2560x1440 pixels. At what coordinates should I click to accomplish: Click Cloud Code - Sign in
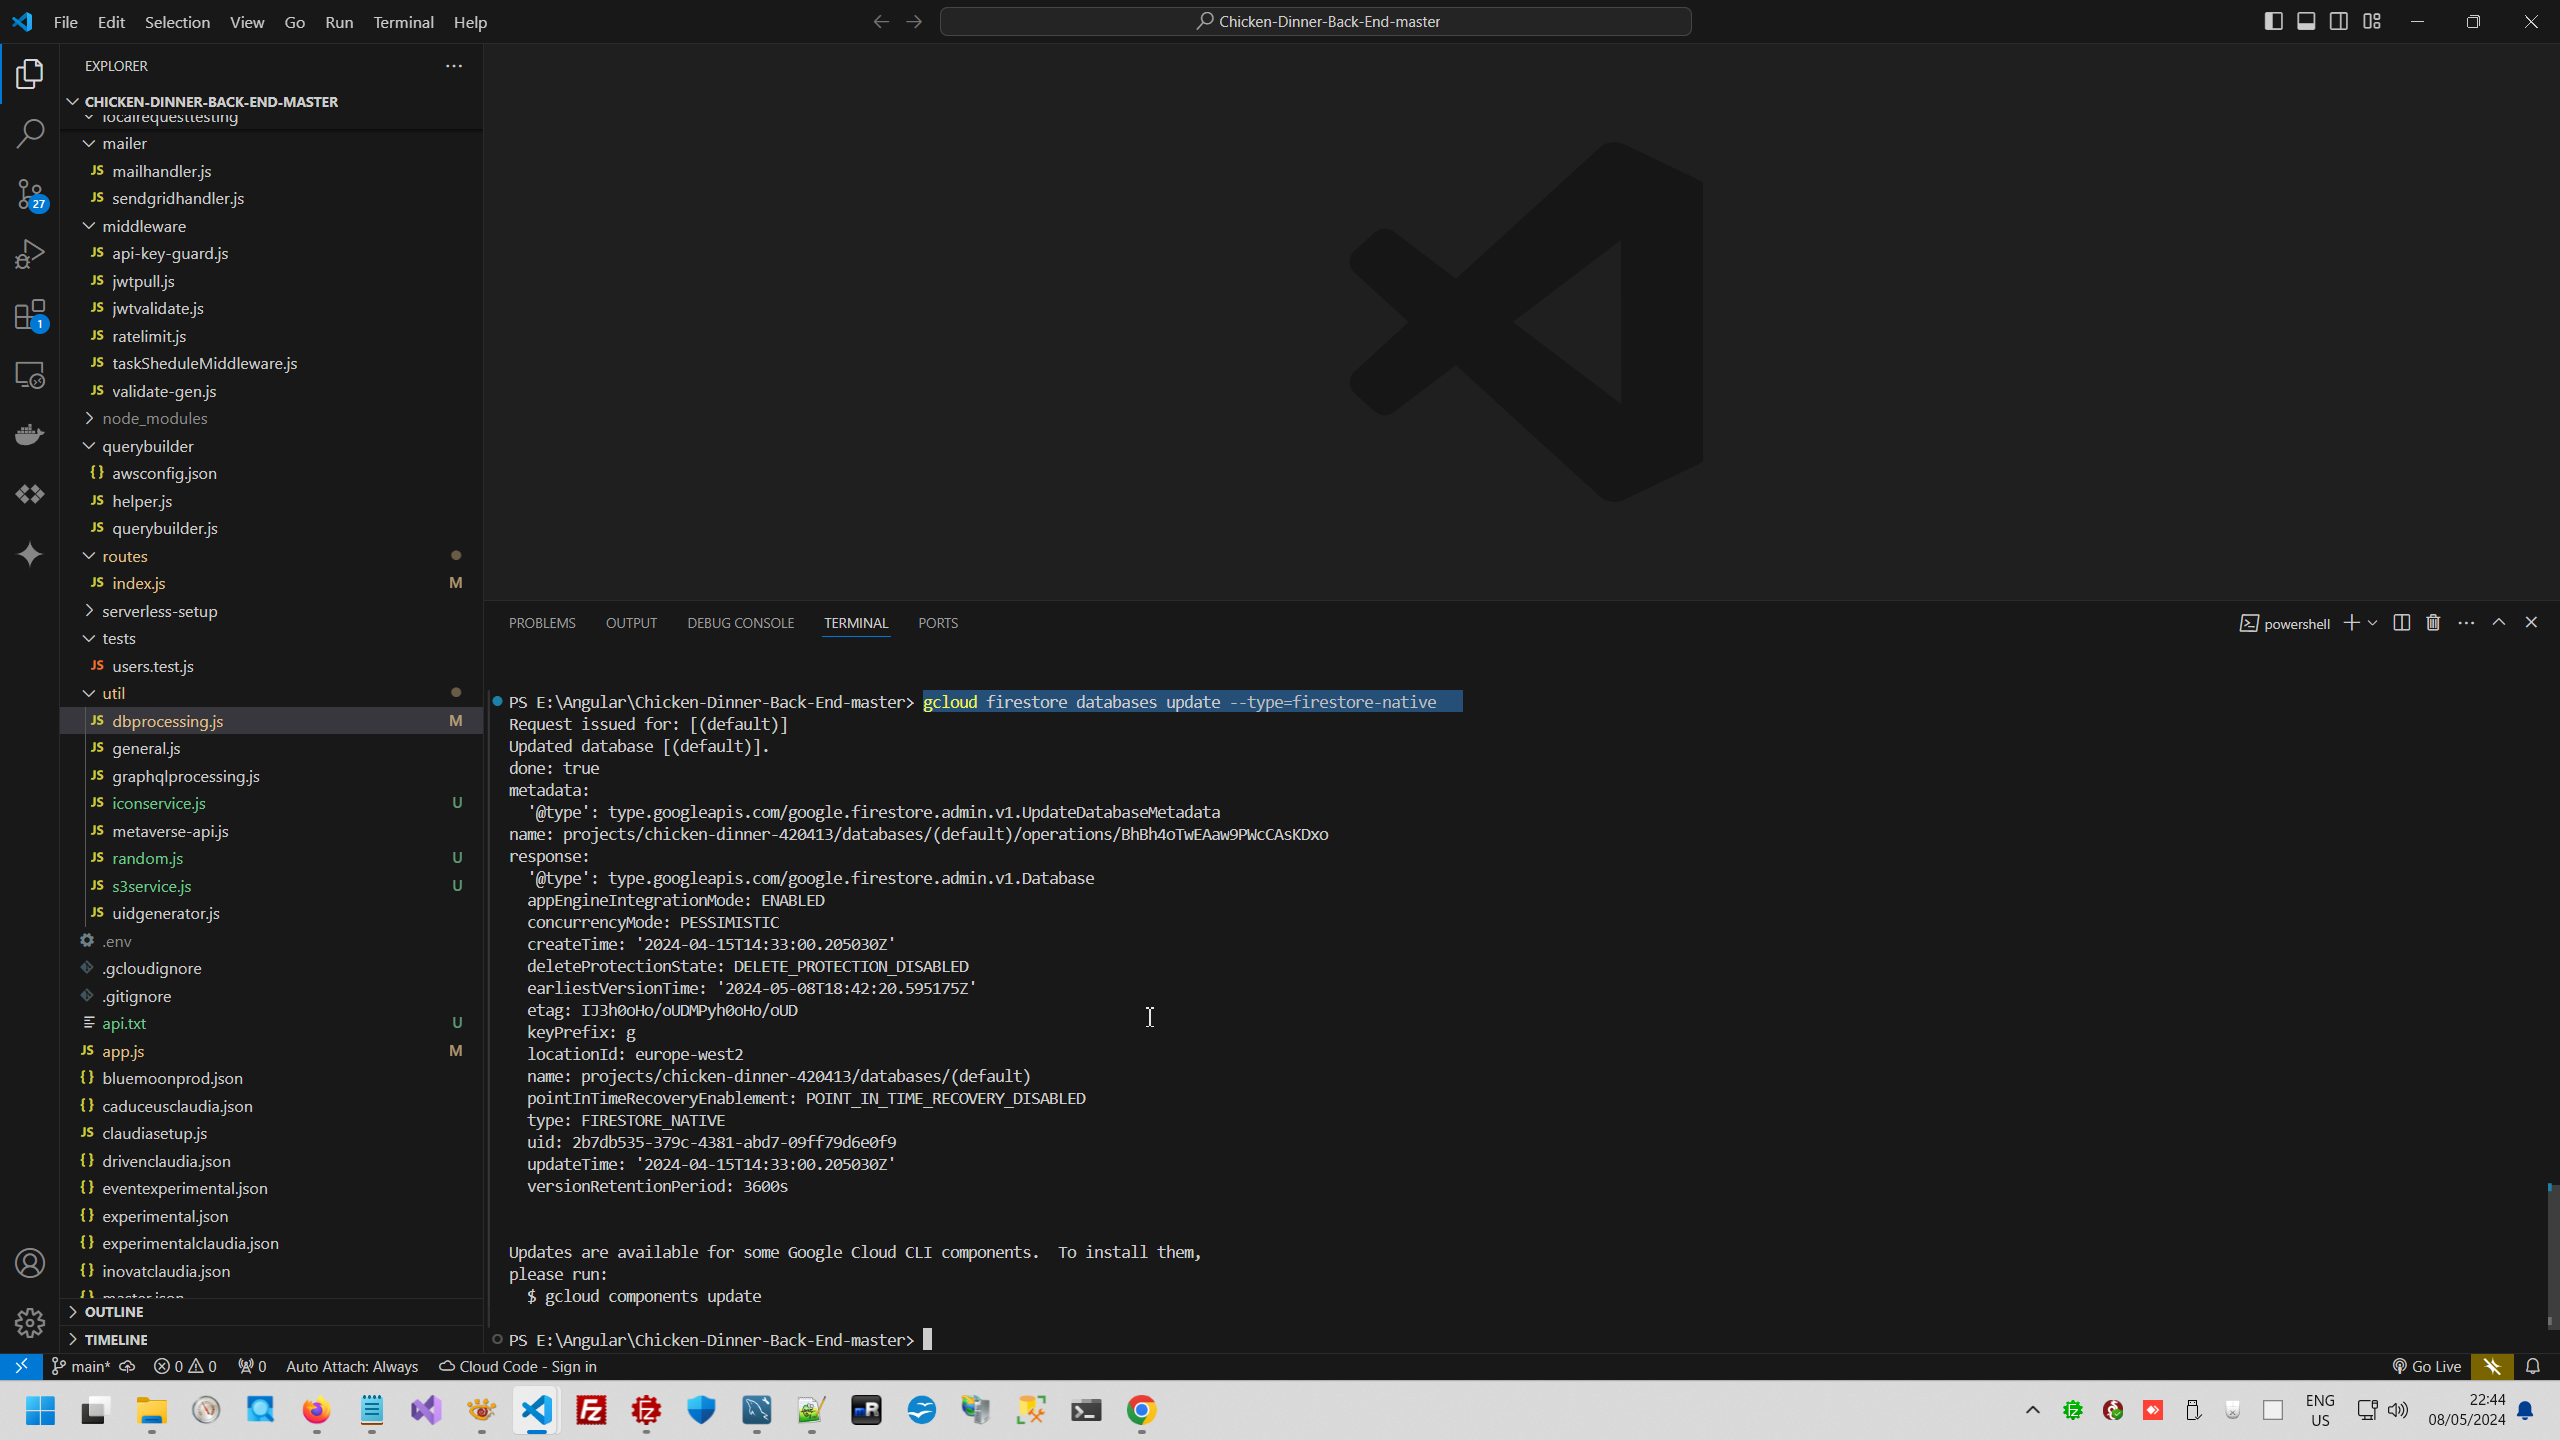518,1366
